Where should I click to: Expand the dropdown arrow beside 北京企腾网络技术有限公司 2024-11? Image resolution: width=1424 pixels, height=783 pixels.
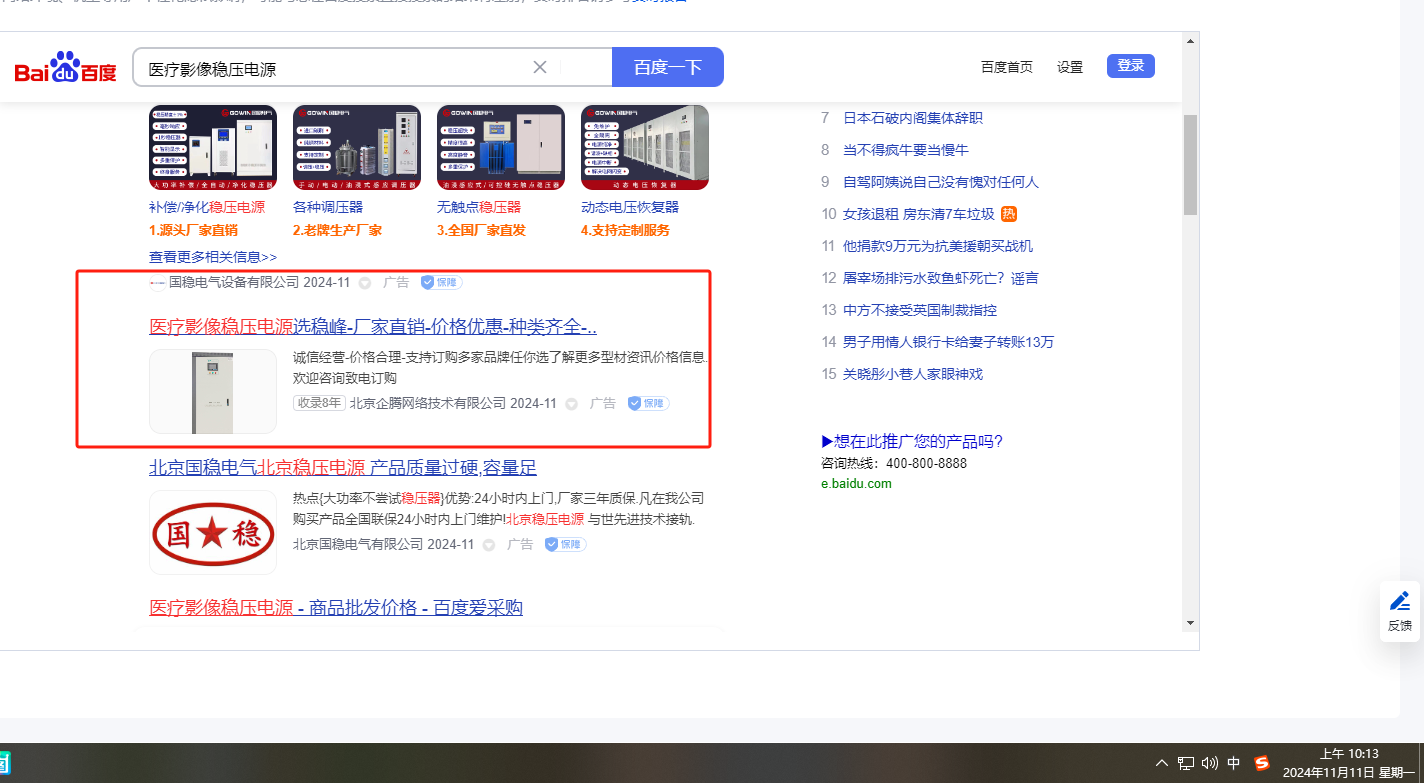[x=571, y=404]
